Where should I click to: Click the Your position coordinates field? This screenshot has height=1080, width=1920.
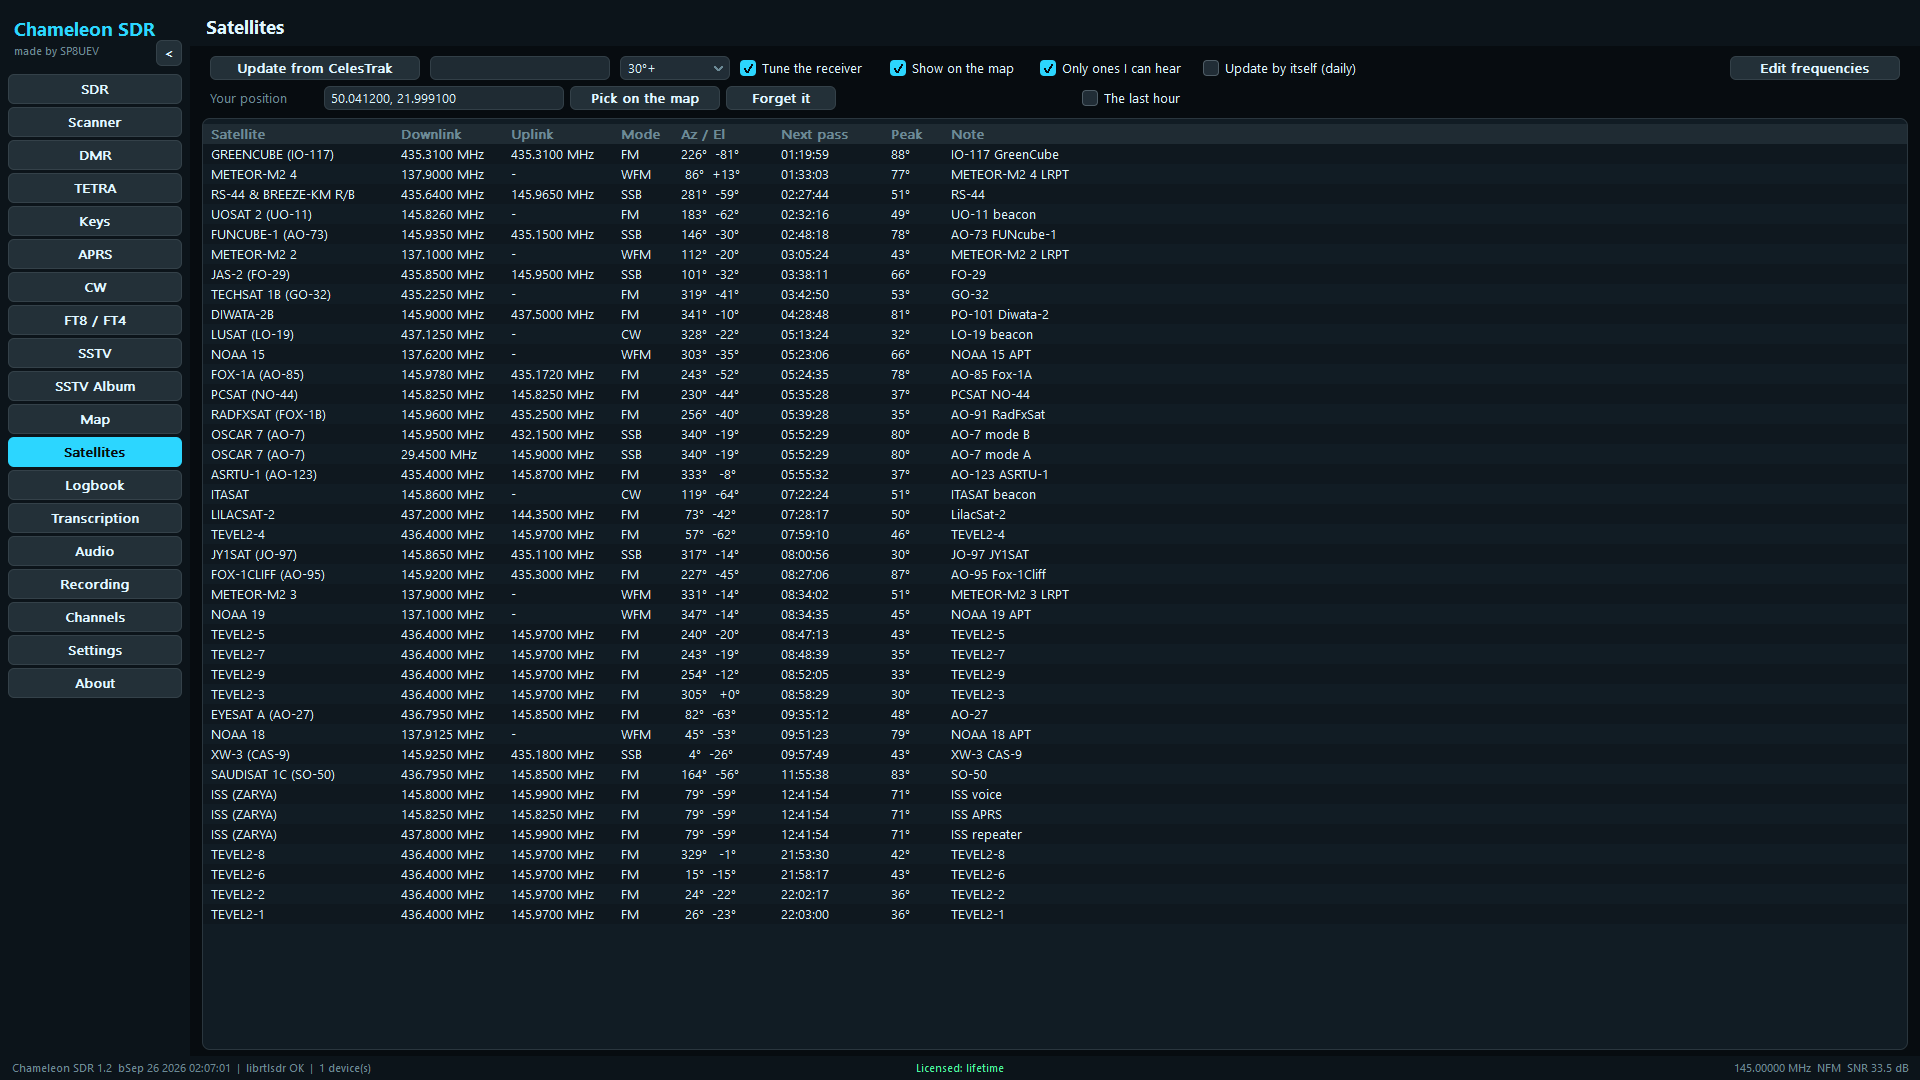(x=444, y=99)
